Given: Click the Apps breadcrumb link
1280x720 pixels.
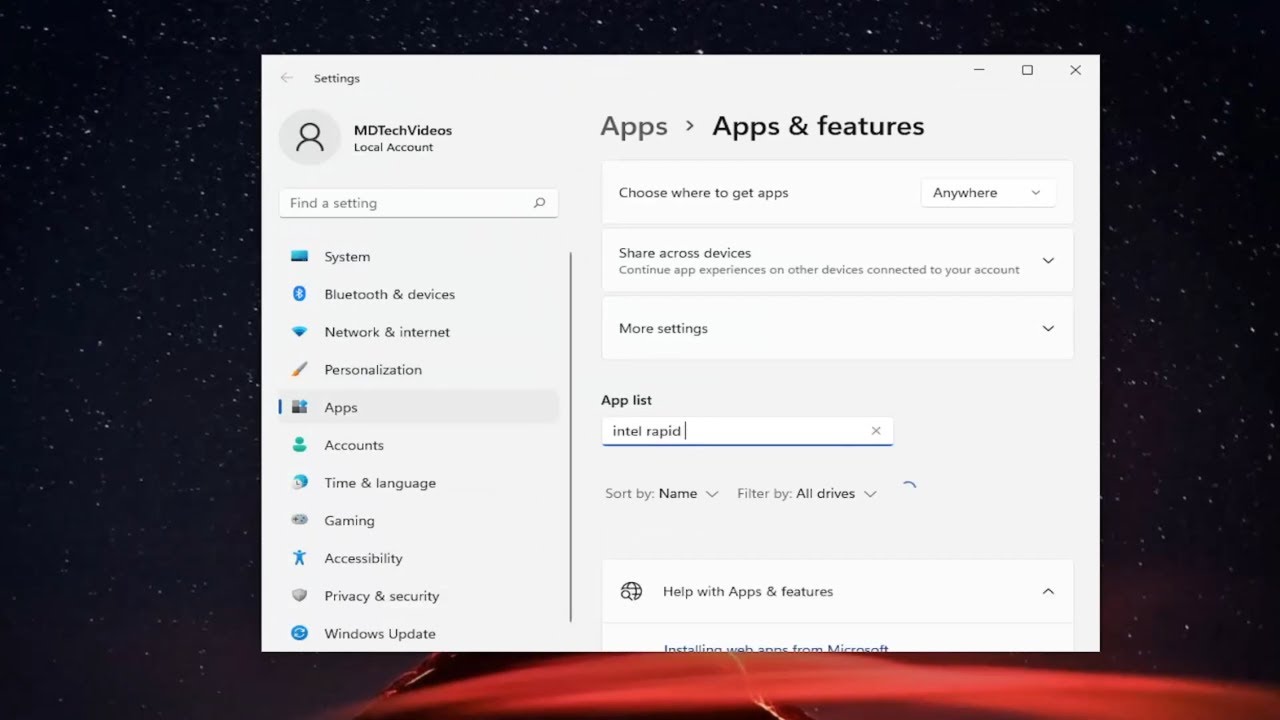Looking at the screenshot, I should [634, 127].
